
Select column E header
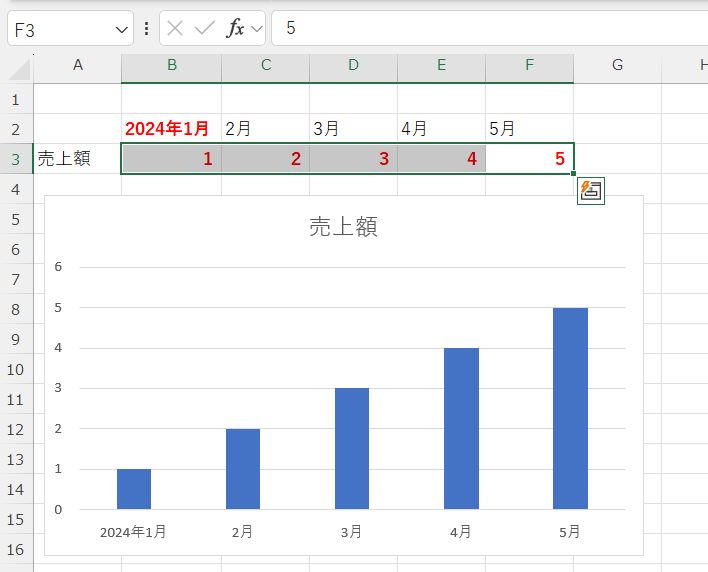[442, 65]
